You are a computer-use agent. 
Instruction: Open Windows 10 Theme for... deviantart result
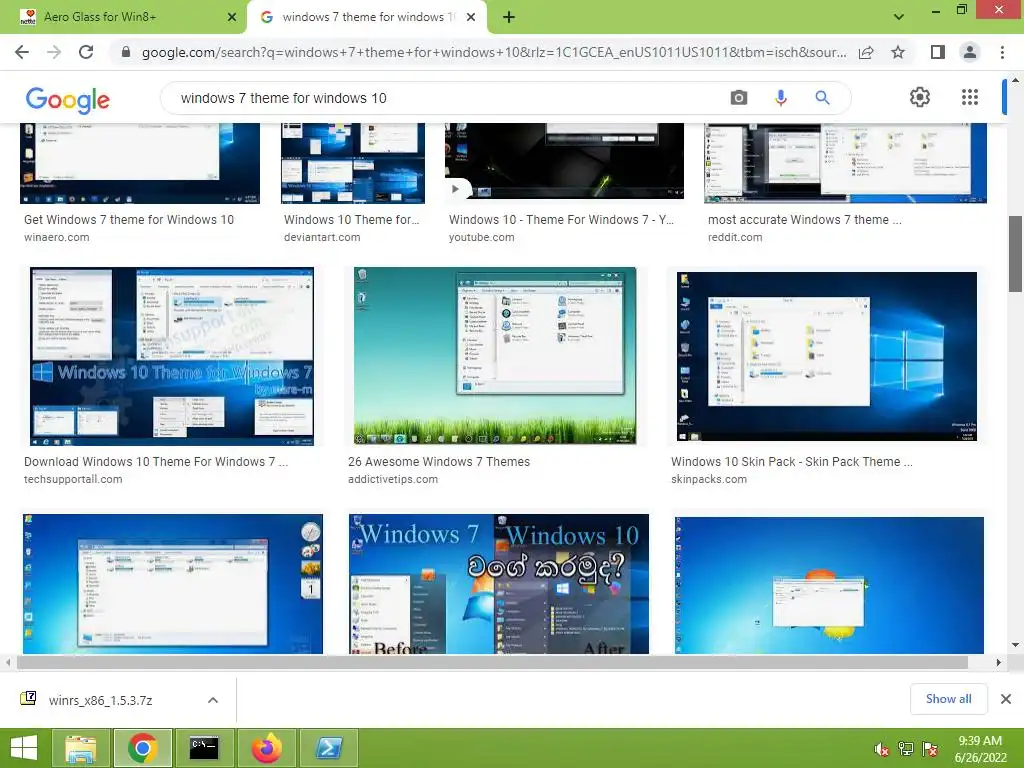tap(351, 220)
